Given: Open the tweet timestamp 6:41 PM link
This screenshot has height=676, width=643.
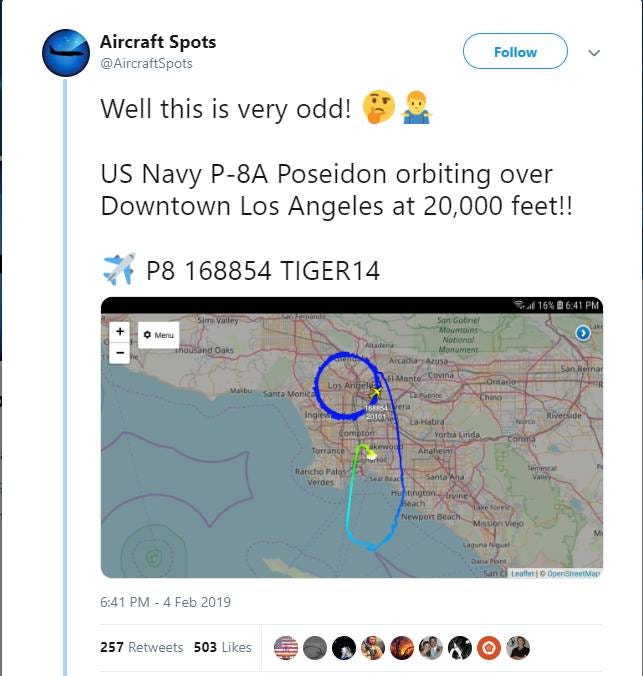Looking at the screenshot, I should click(x=165, y=602).
